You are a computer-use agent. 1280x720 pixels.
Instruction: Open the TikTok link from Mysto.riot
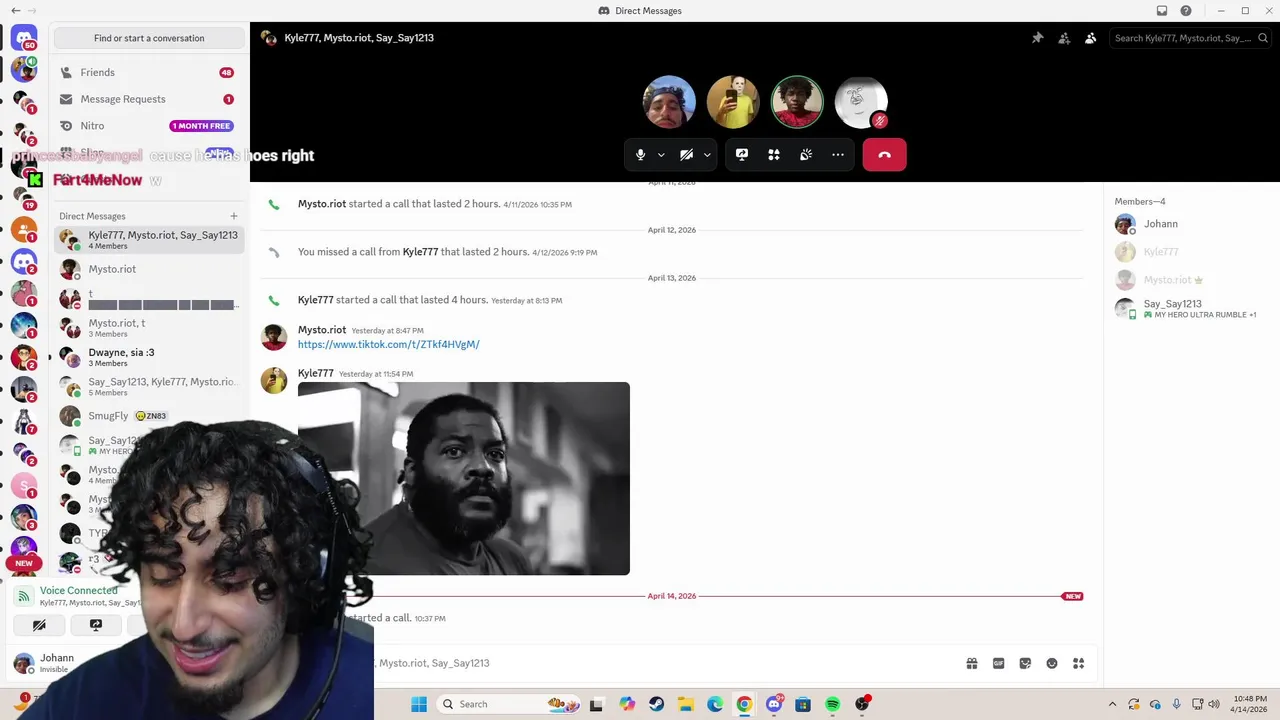click(x=389, y=344)
